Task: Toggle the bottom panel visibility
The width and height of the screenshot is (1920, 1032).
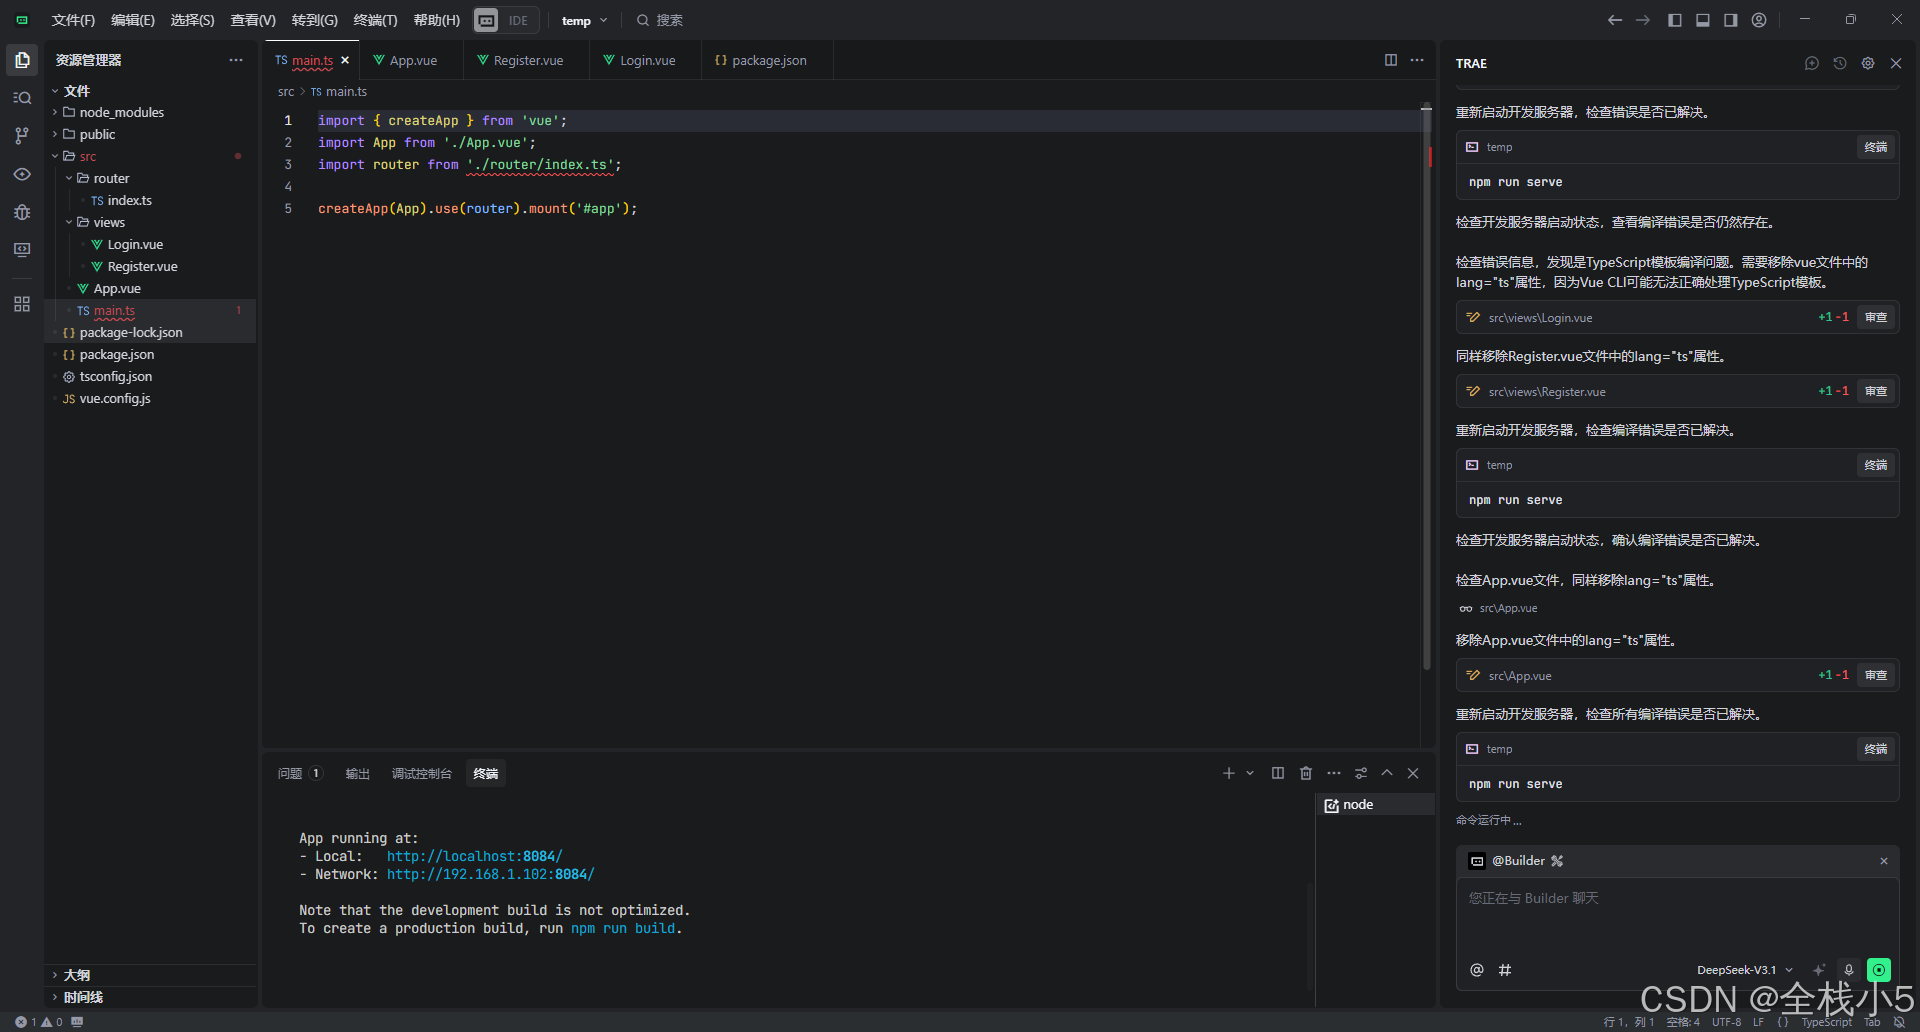Action: click(x=1703, y=20)
